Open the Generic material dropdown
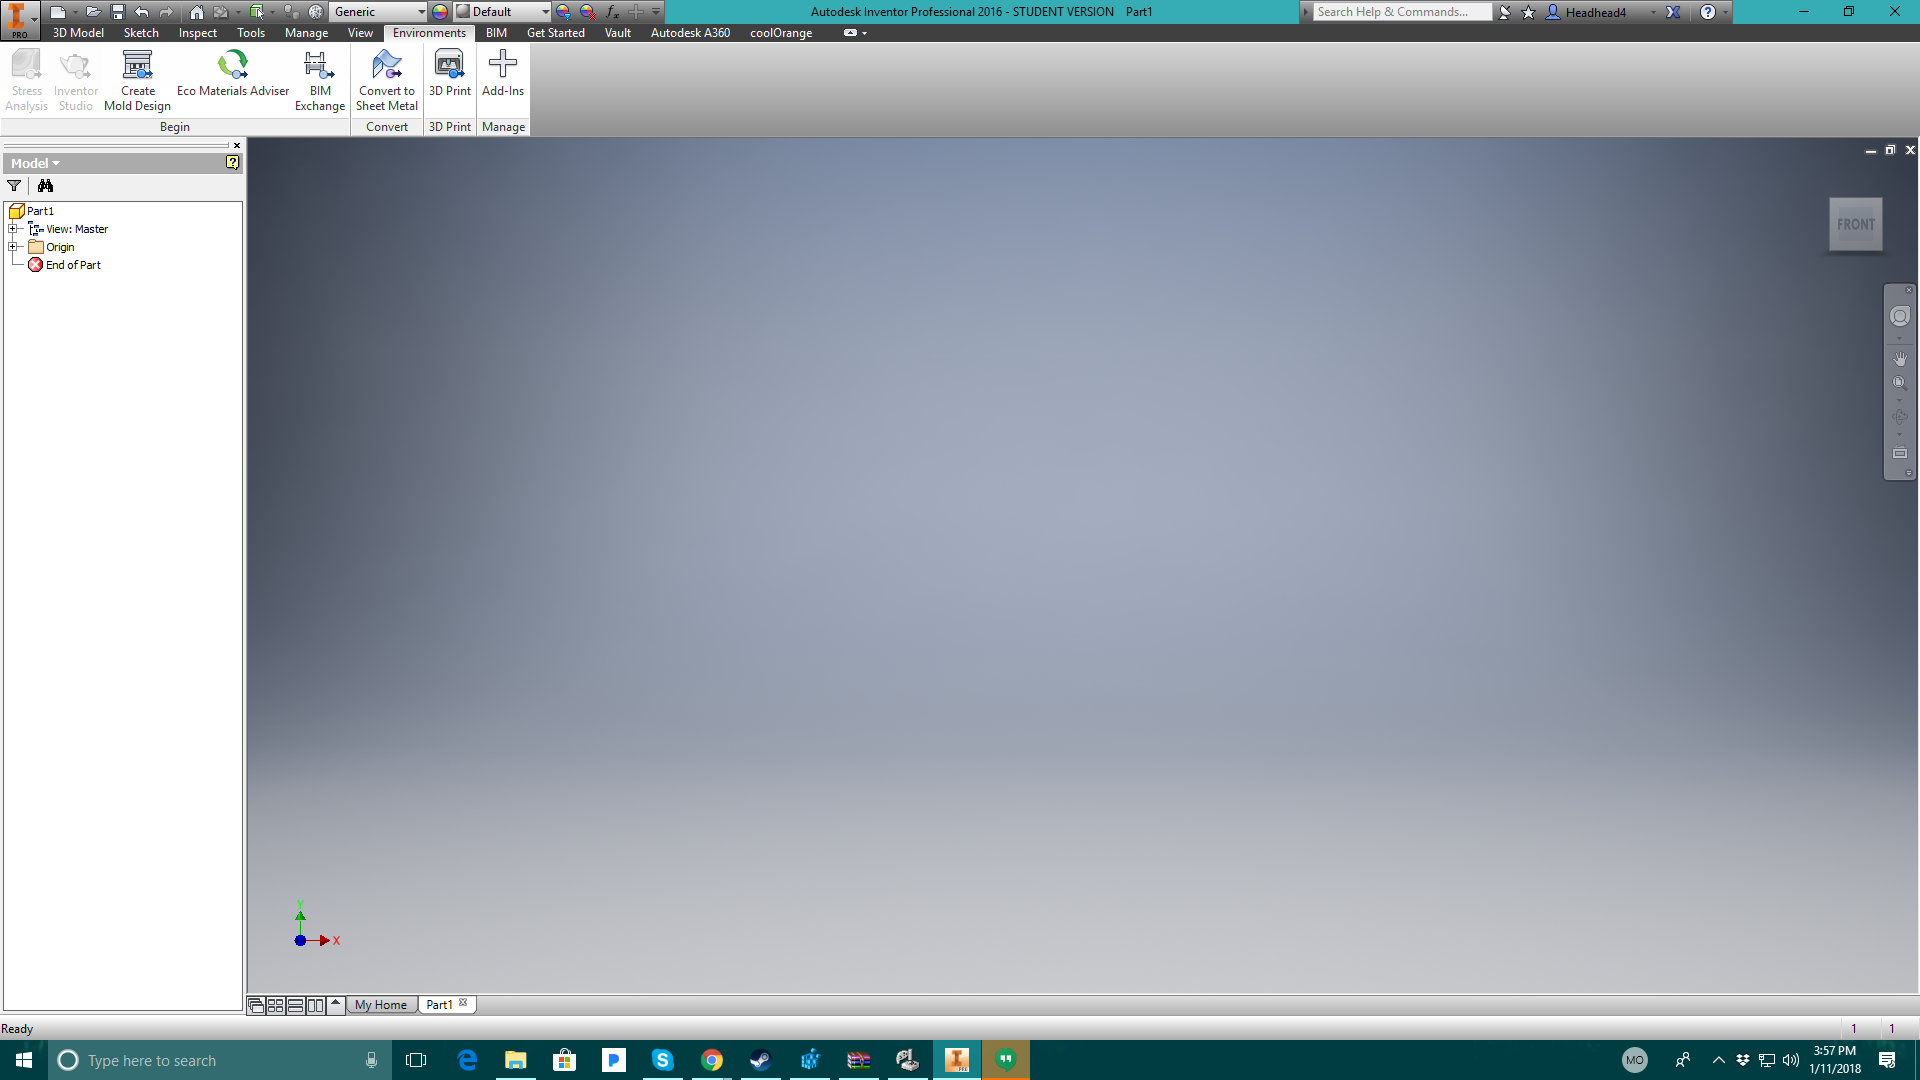Image resolution: width=1920 pixels, height=1080 pixels. [420, 11]
